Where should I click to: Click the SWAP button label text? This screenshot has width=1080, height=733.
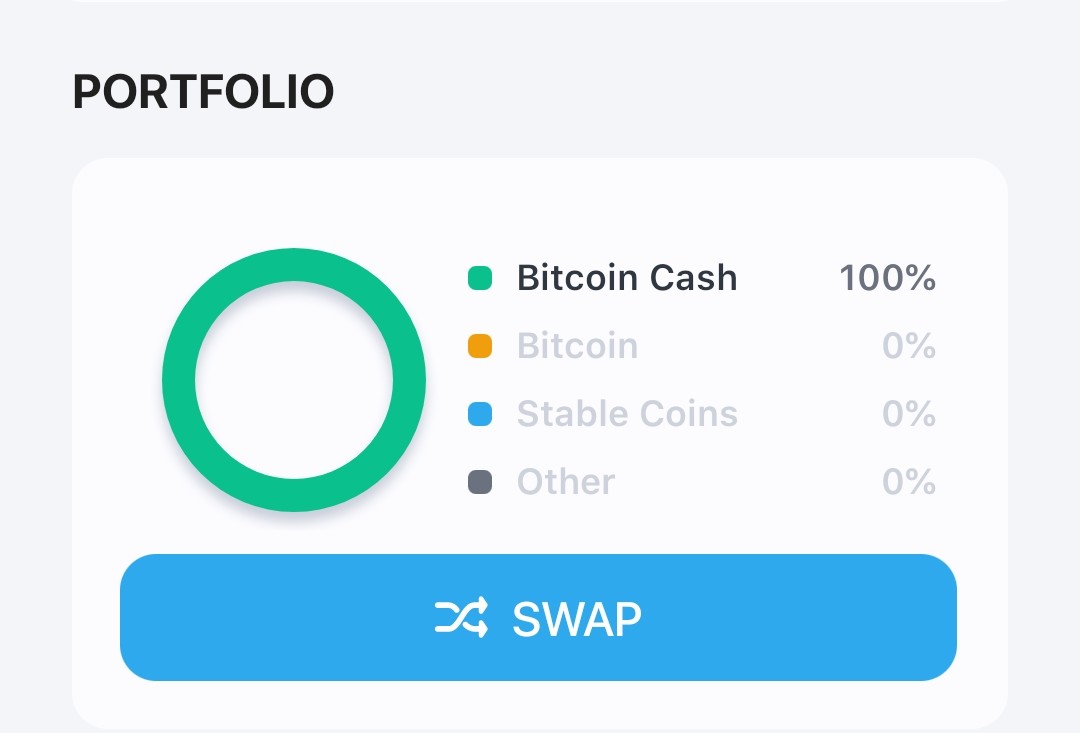577,619
